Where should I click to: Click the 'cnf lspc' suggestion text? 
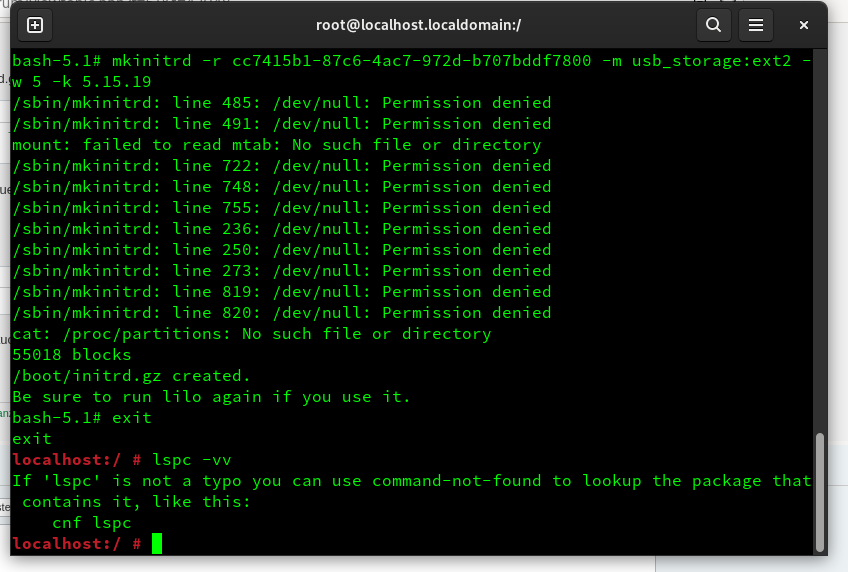[x=91, y=523]
